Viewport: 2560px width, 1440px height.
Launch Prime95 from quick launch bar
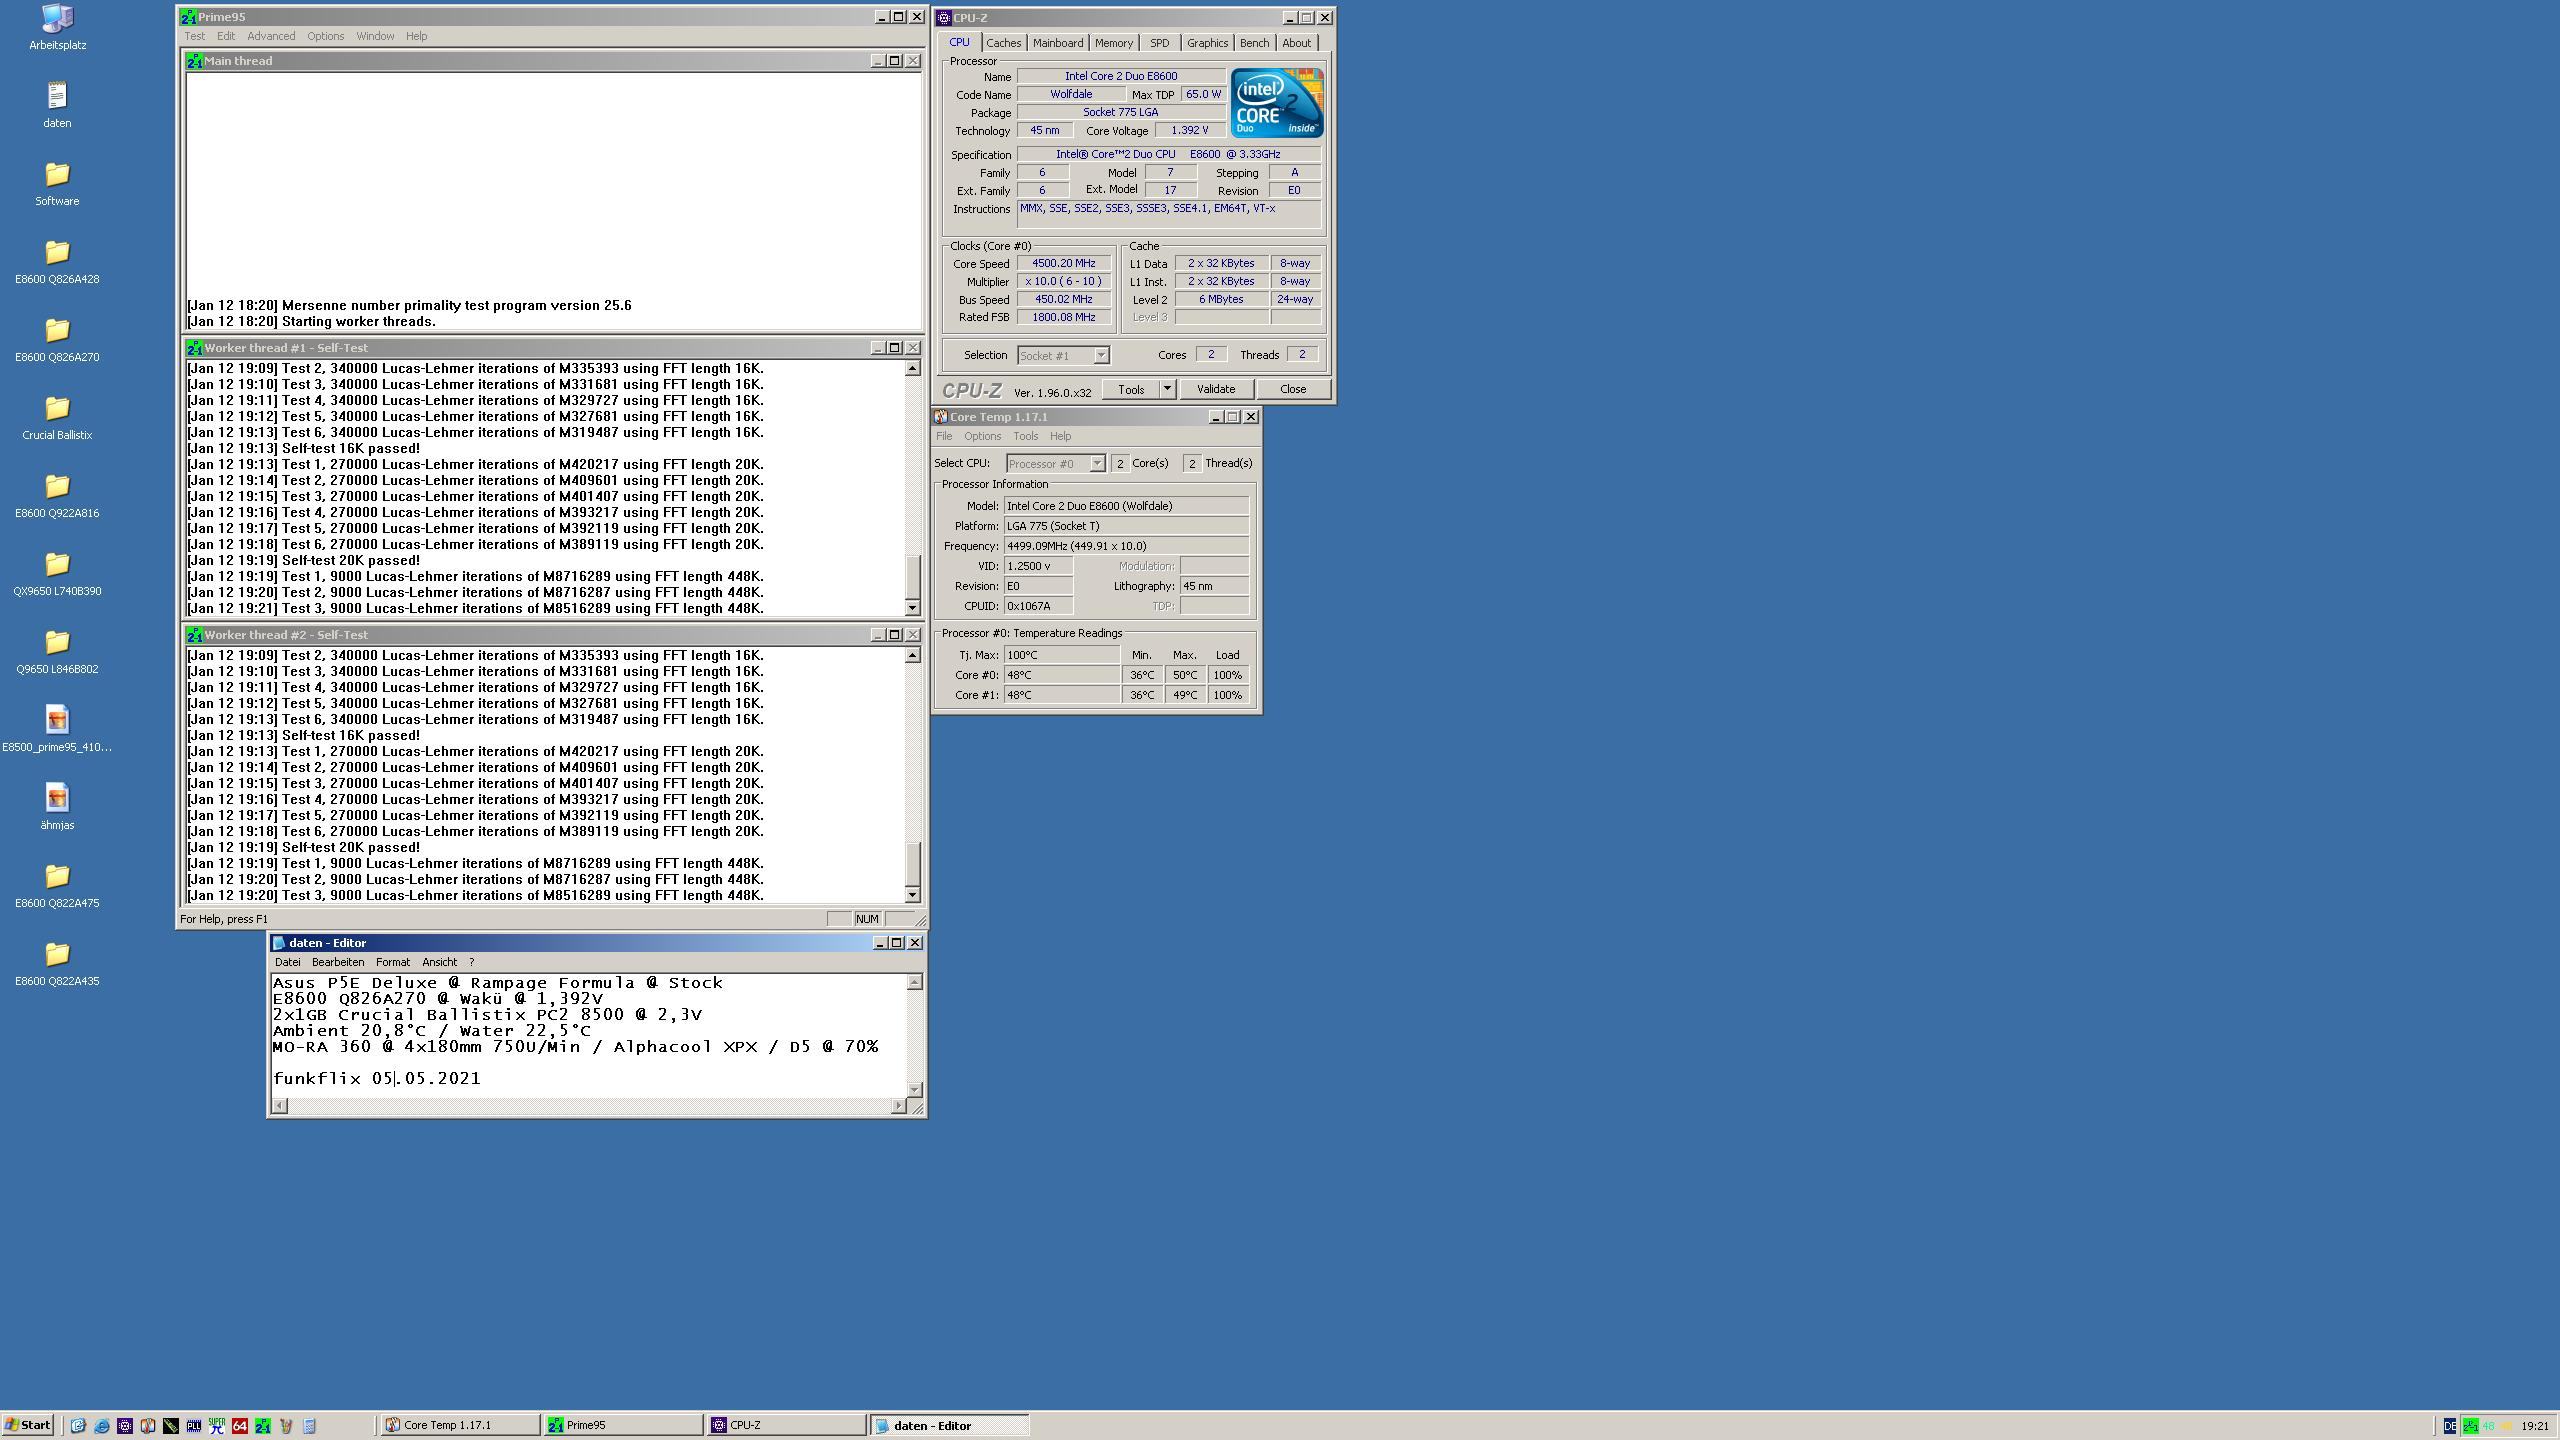[263, 1426]
